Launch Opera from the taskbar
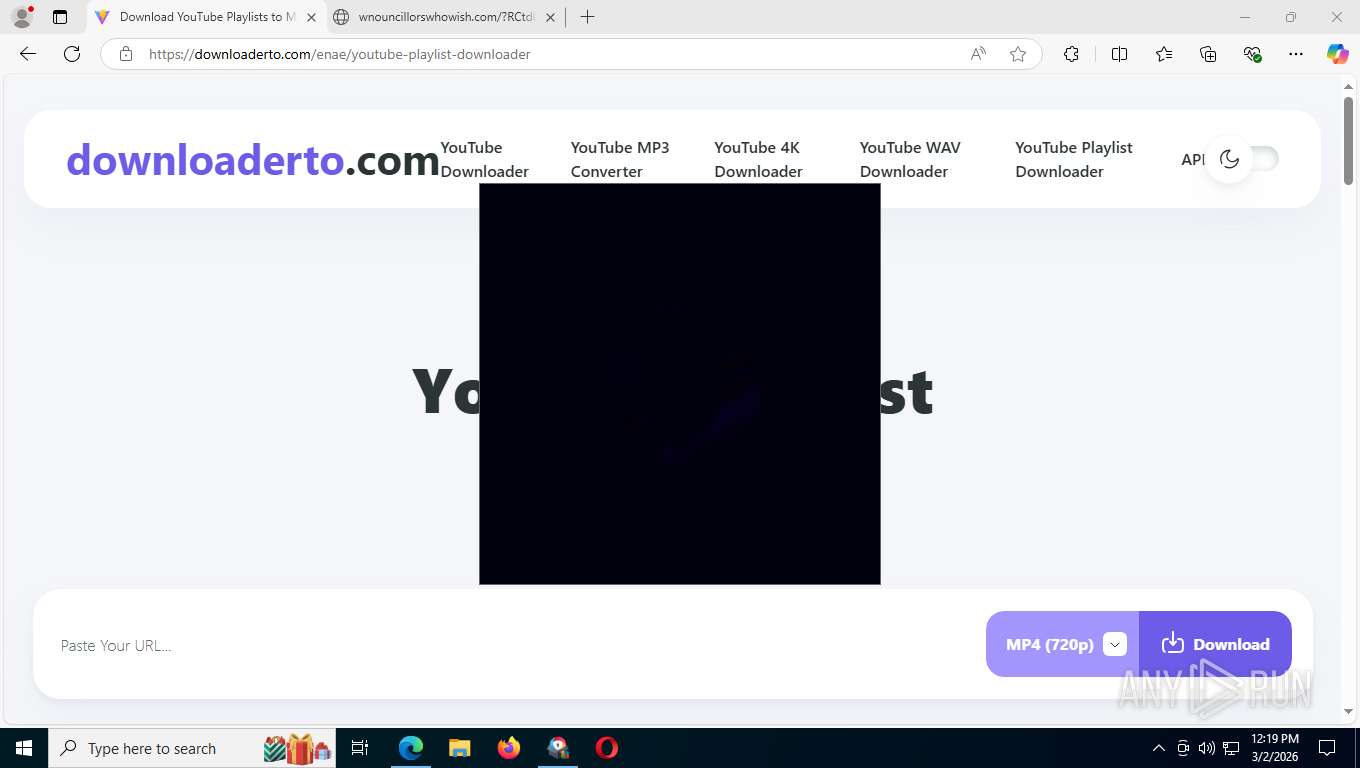 coord(607,748)
